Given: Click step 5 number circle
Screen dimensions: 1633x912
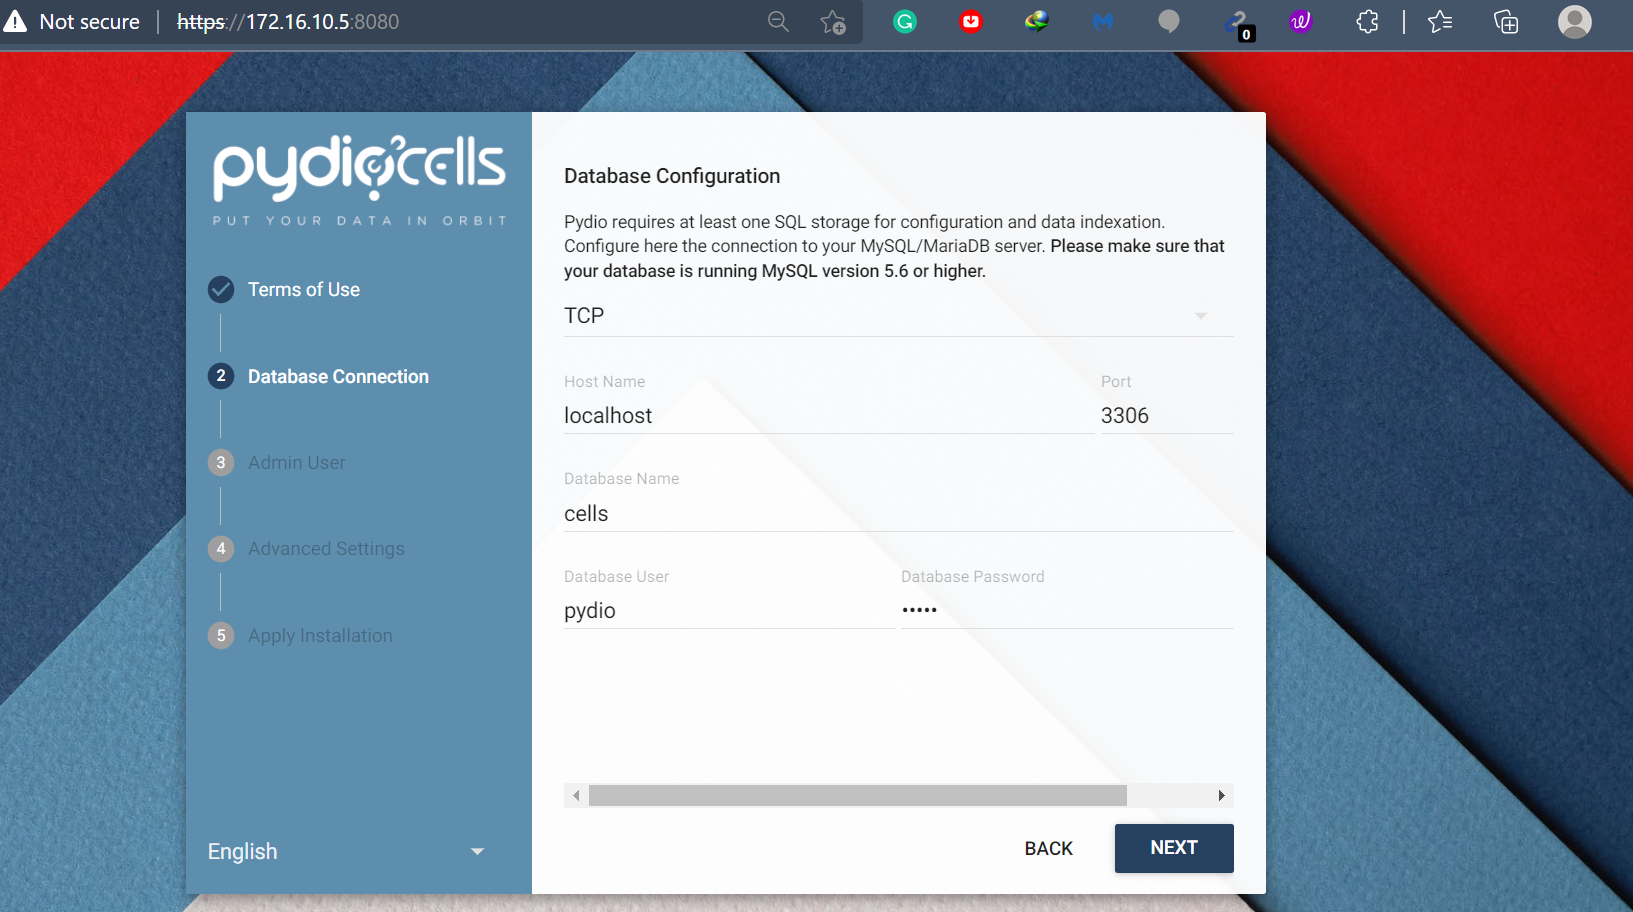Looking at the screenshot, I should [221, 635].
